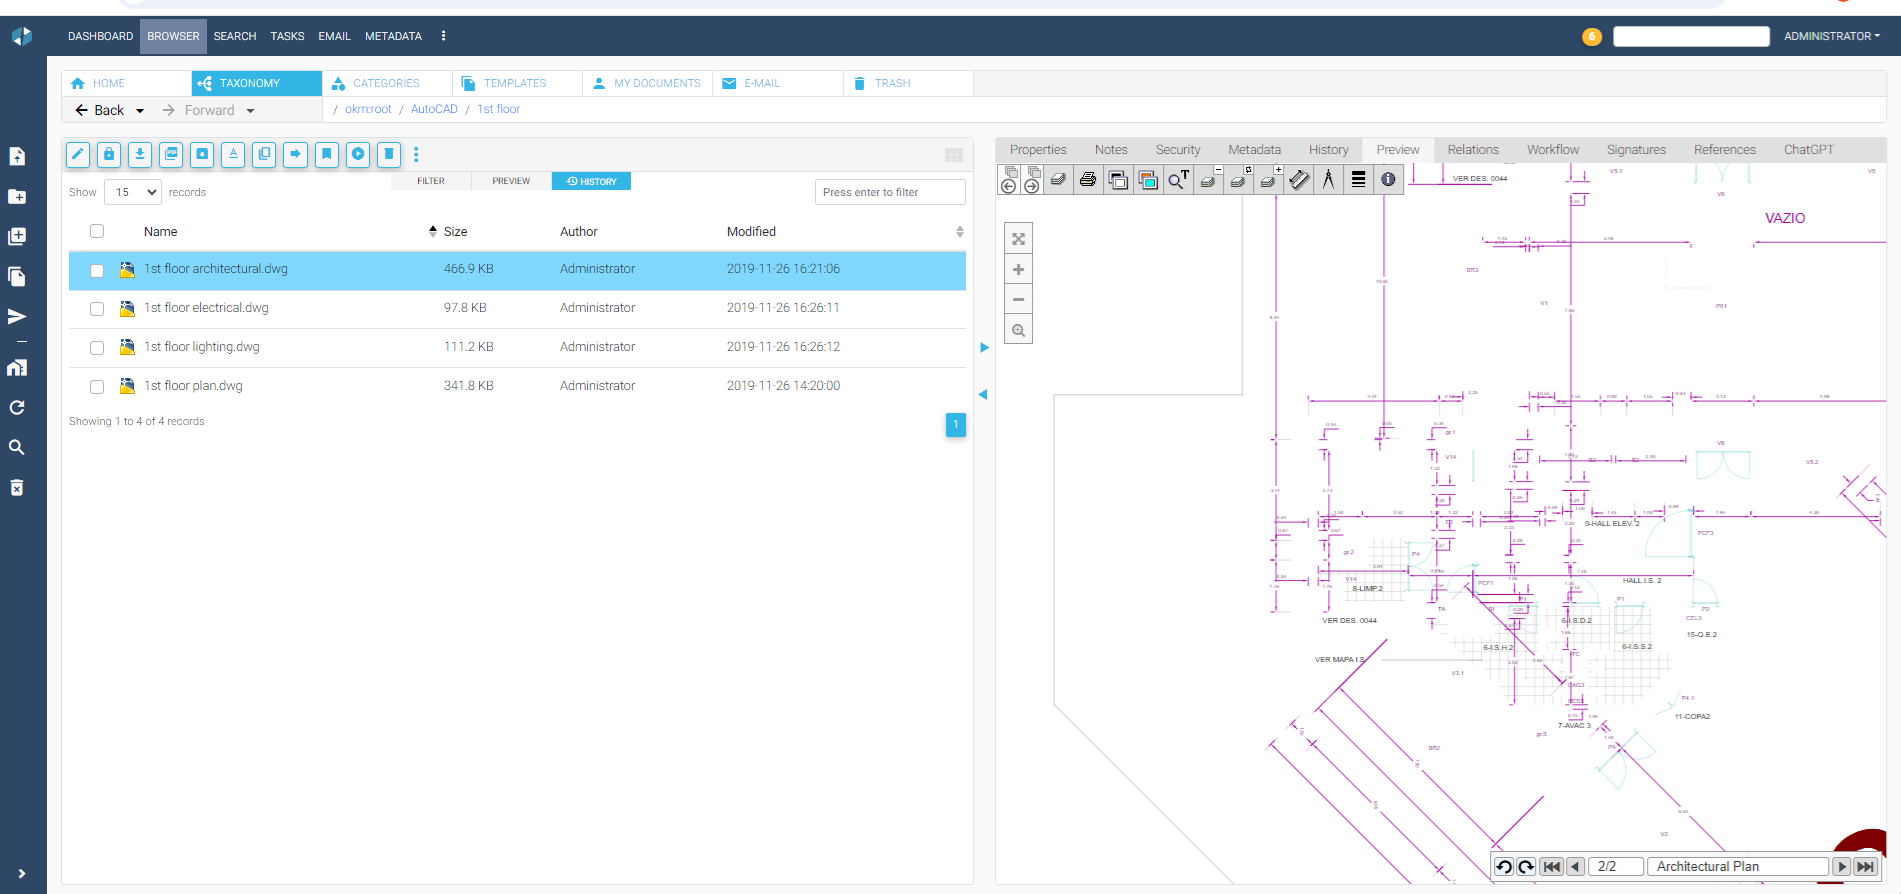The height and width of the screenshot is (894, 1901).
Task: Click the bookmark icon in toolbar
Action: click(327, 154)
